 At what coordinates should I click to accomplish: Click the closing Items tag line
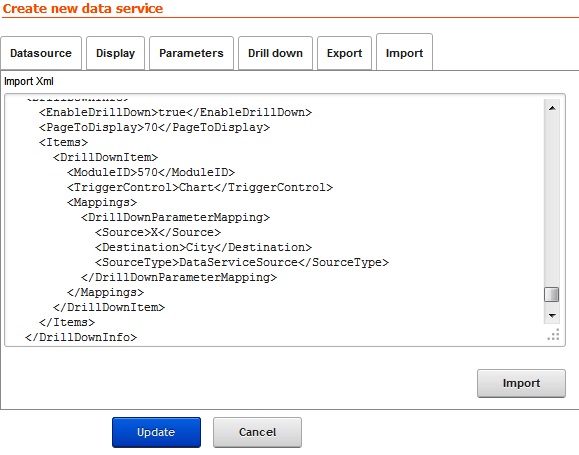67,322
